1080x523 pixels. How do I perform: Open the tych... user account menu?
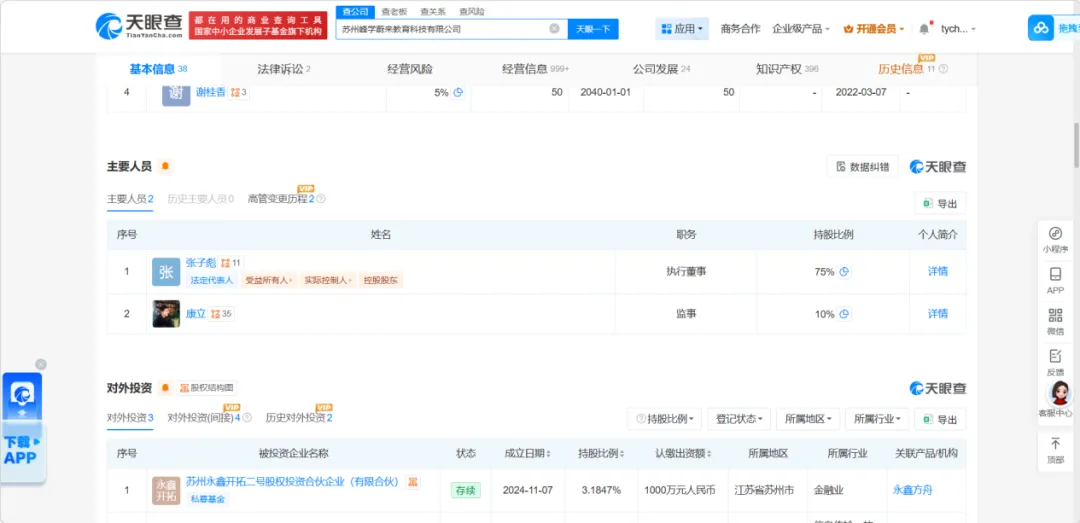[958, 29]
